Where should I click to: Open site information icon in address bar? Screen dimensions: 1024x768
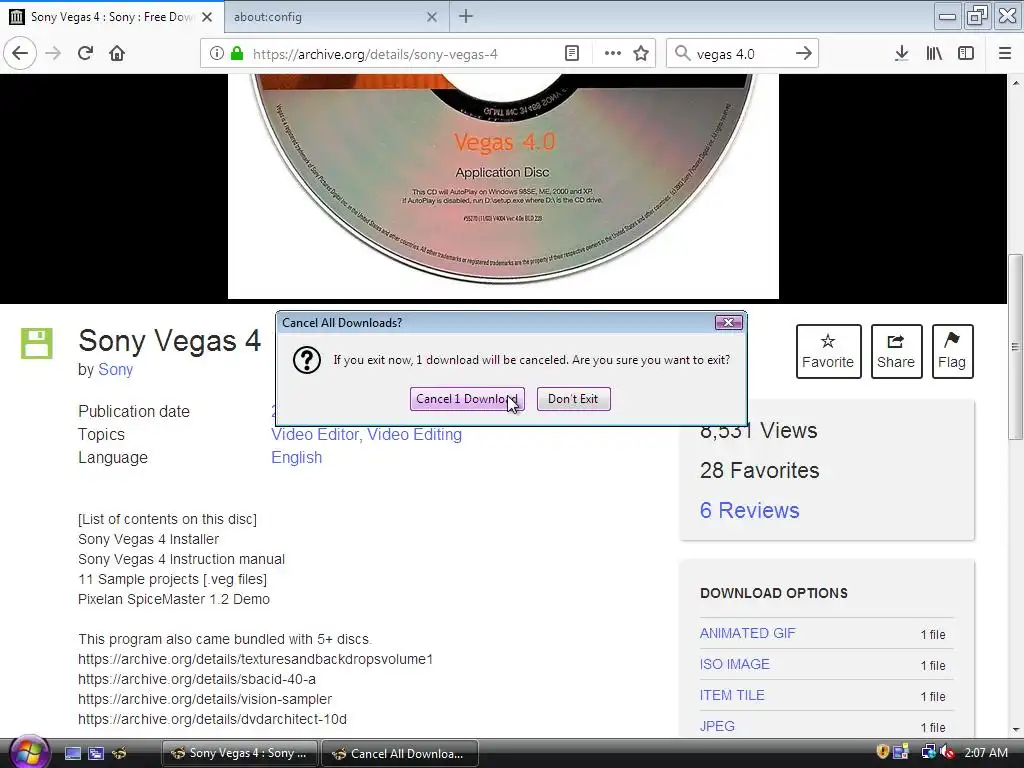217,54
